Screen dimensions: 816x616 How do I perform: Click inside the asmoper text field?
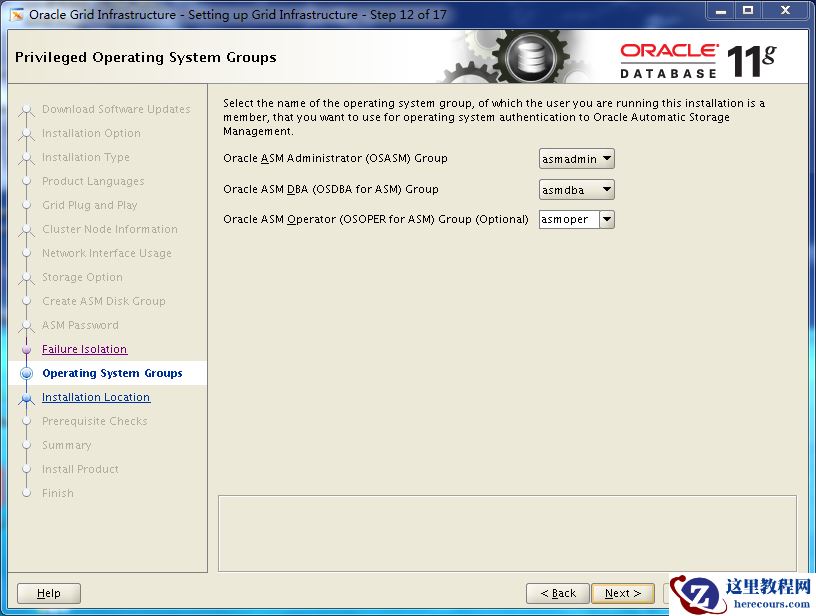(x=569, y=220)
